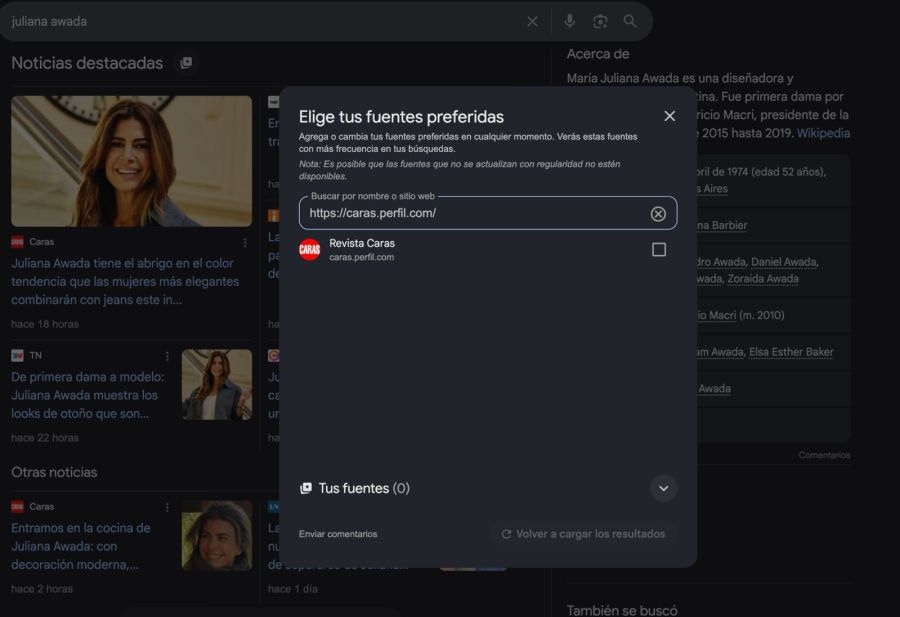
Task: Click the Otras noticias heading
Action: [x=55, y=472]
